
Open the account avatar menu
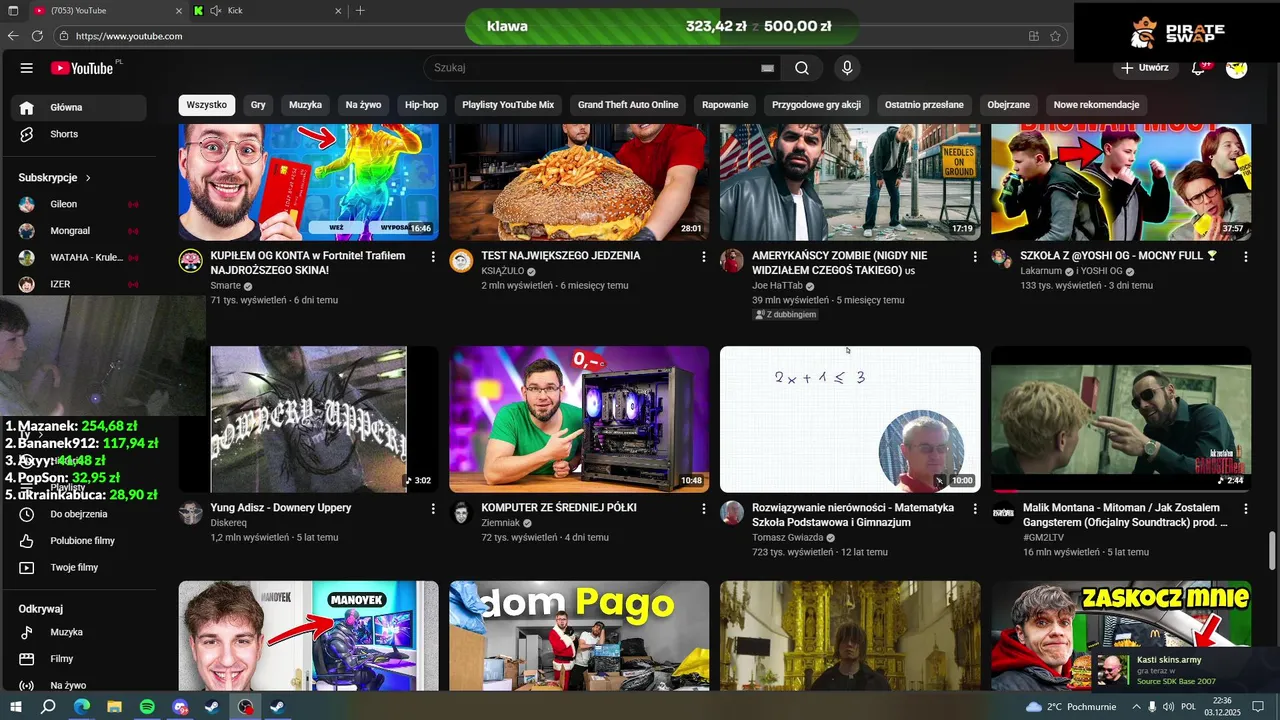(x=1237, y=68)
